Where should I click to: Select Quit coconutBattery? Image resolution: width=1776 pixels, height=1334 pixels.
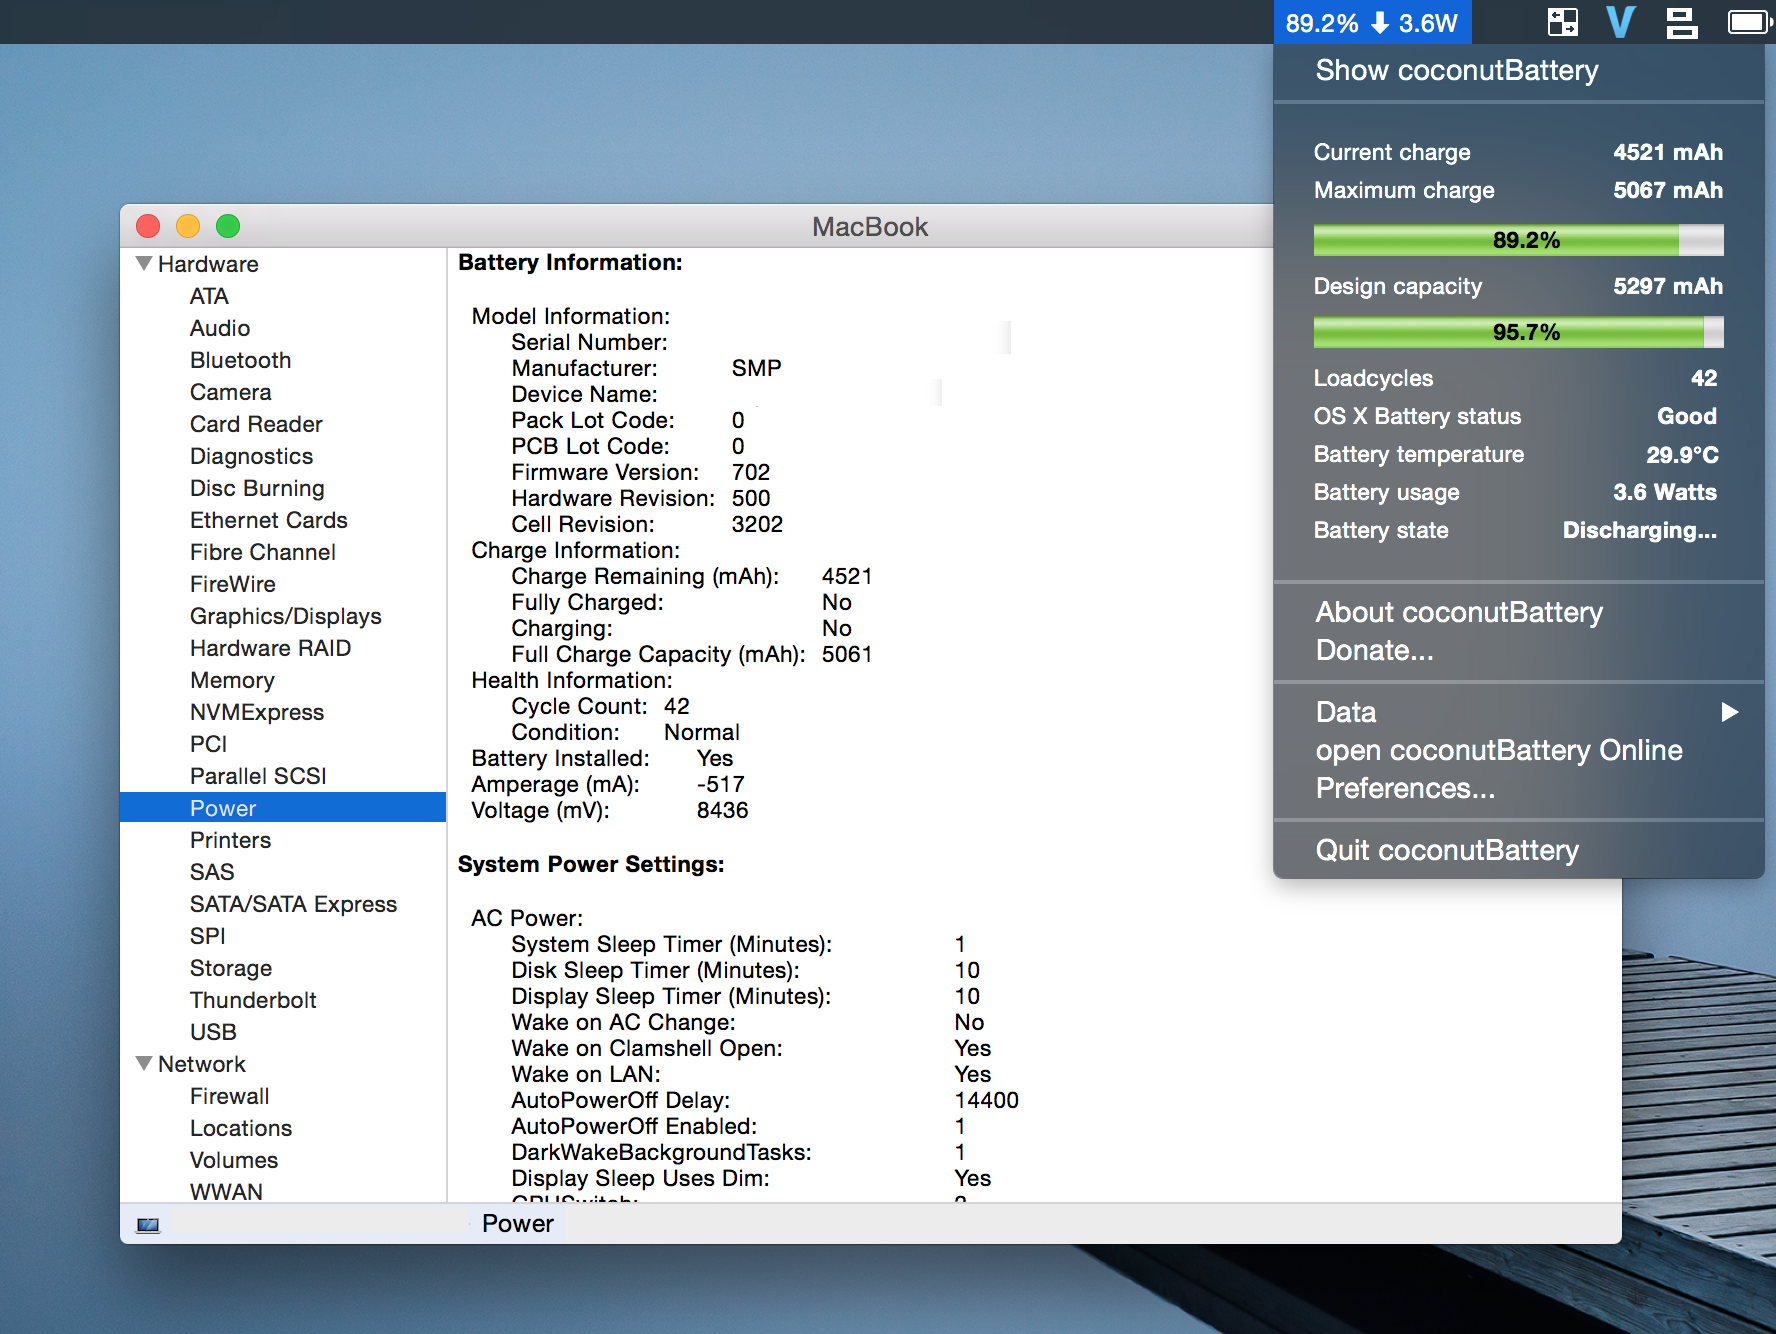point(1447,850)
